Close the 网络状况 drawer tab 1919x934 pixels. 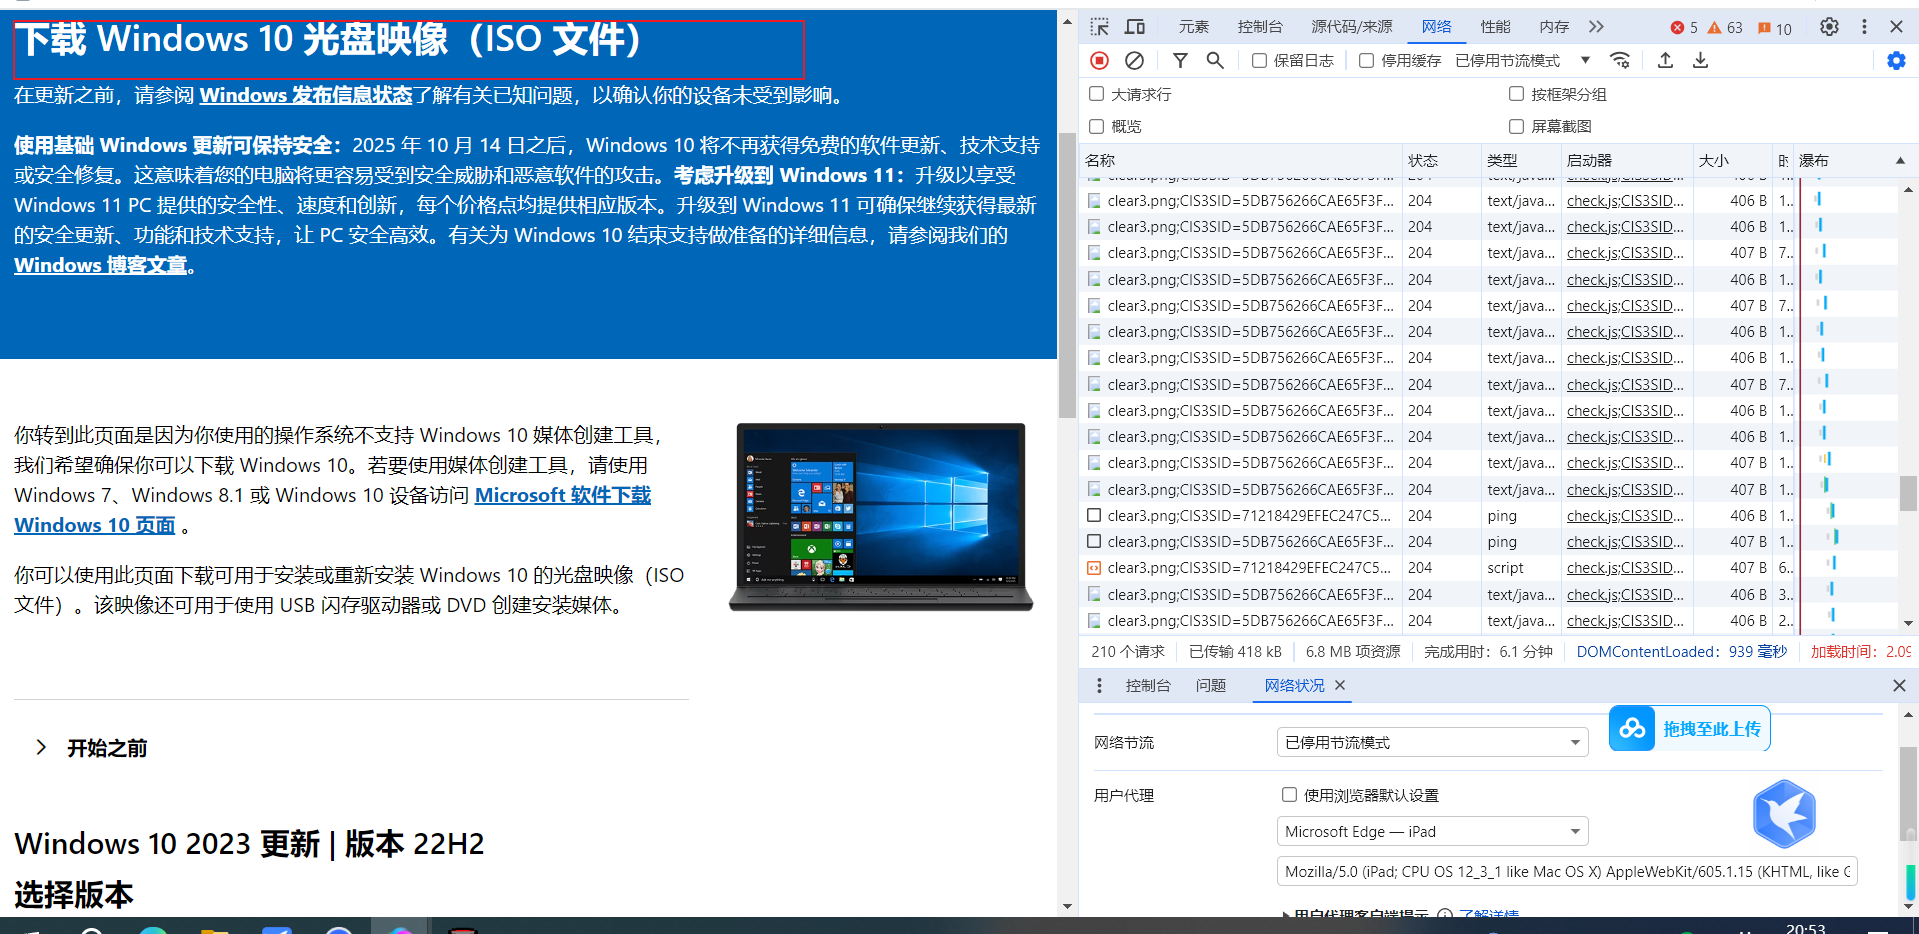tap(1340, 685)
